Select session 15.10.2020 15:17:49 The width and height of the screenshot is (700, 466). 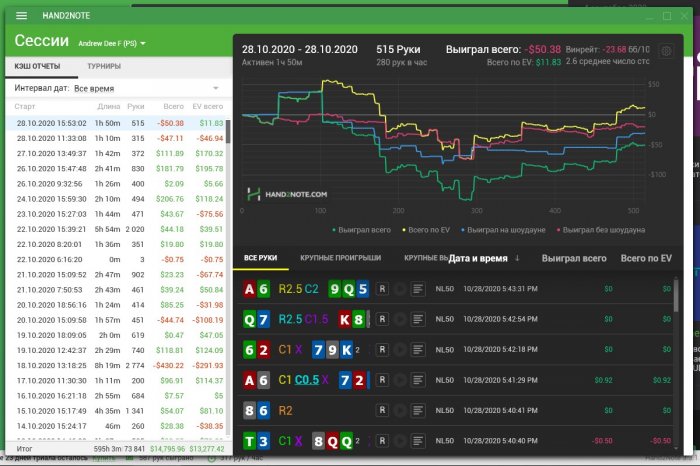118,411
